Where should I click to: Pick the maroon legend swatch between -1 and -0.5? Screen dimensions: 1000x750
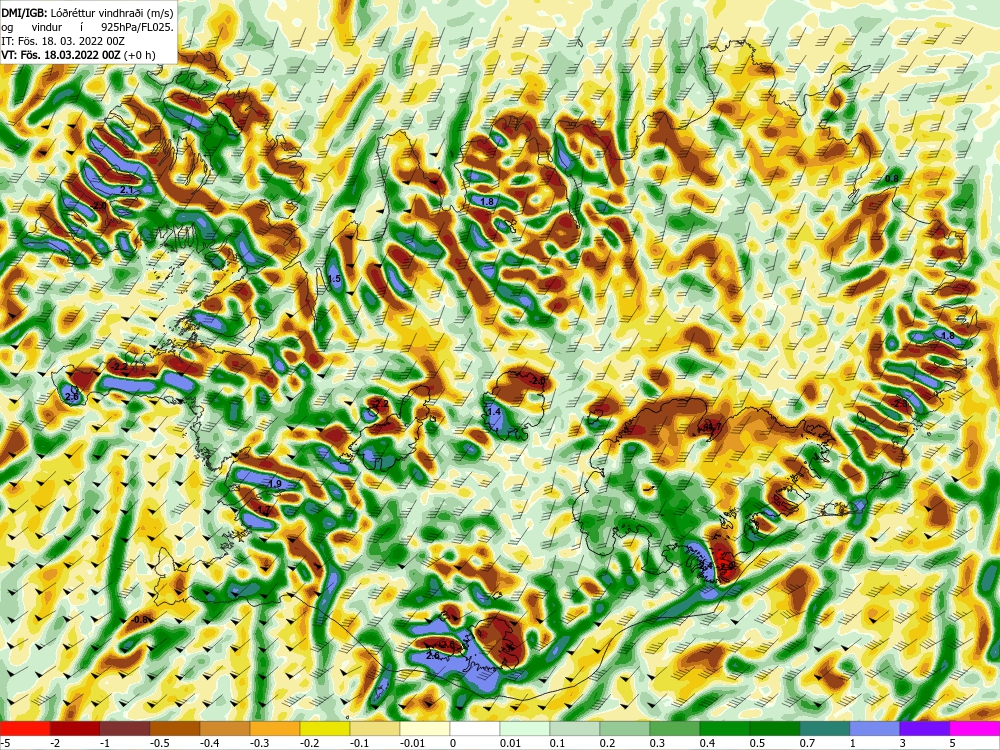click(125, 728)
